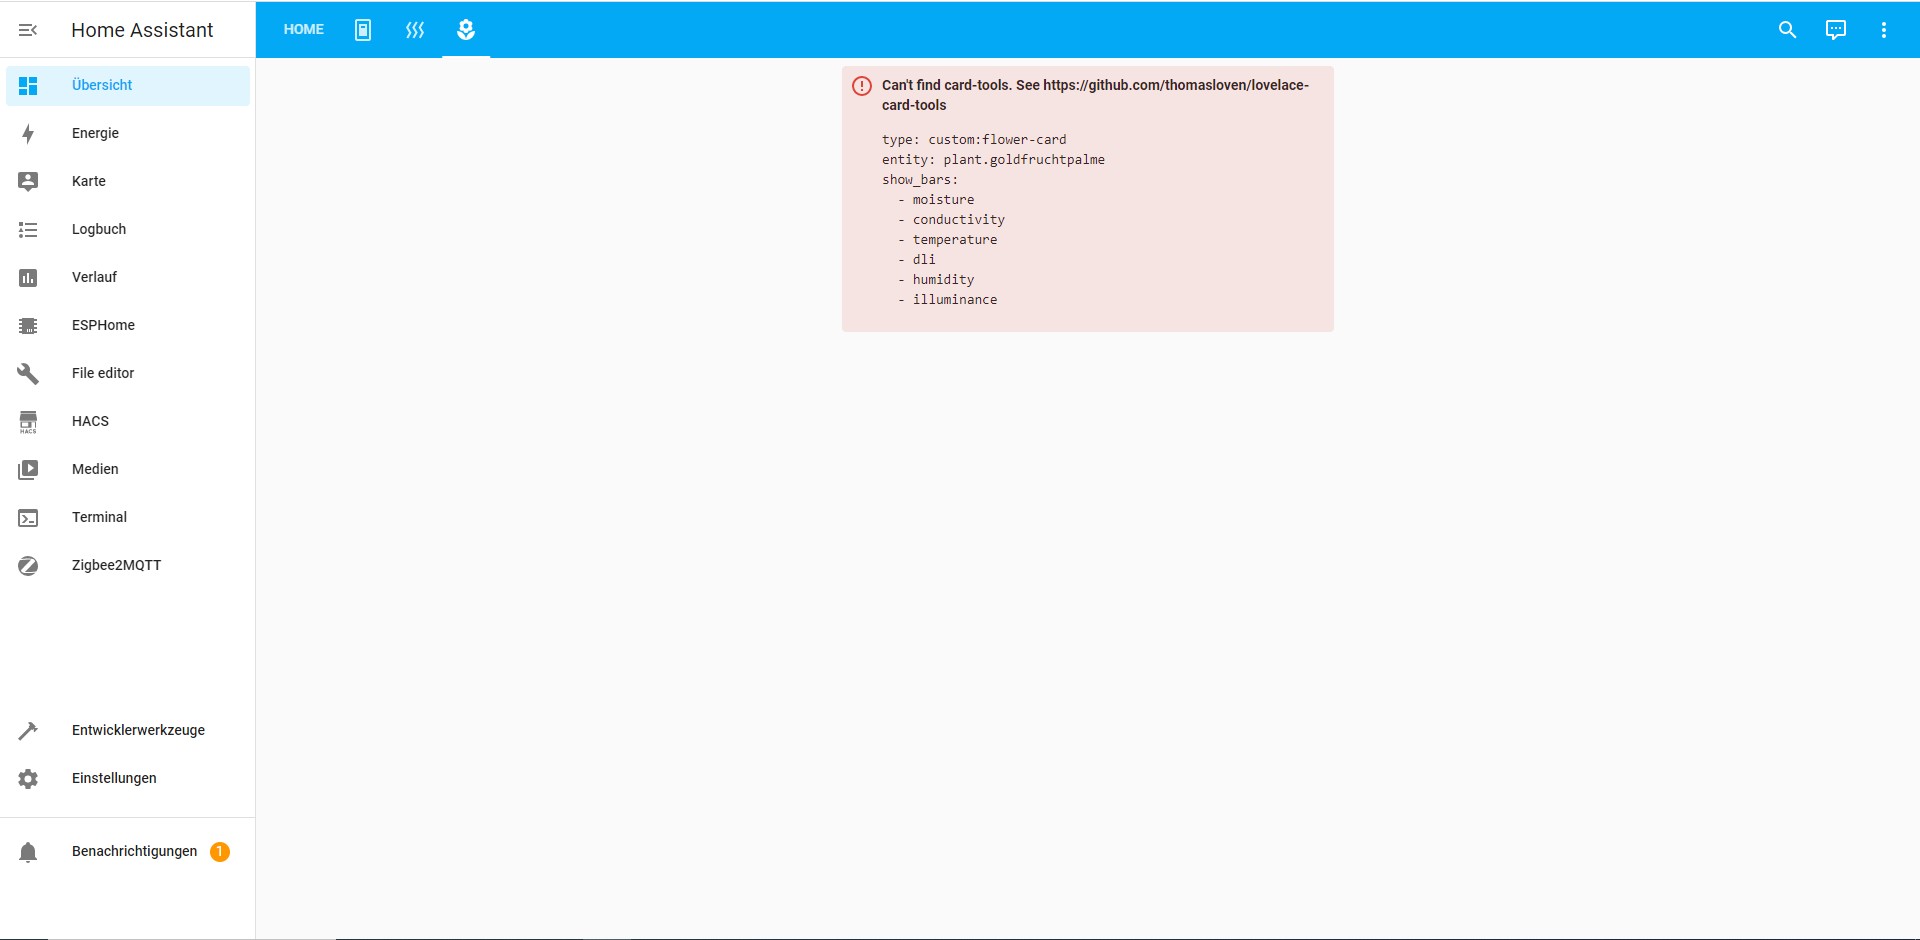Open the device remote tab icon

(x=363, y=30)
